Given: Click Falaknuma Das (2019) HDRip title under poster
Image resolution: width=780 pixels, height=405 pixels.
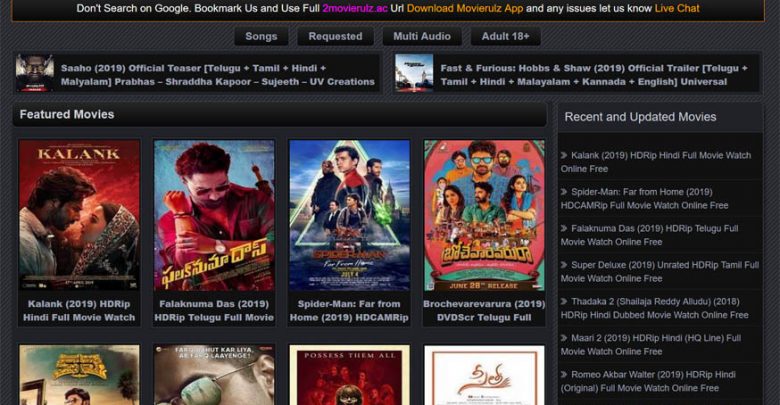Looking at the screenshot, I should pos(214,310).
